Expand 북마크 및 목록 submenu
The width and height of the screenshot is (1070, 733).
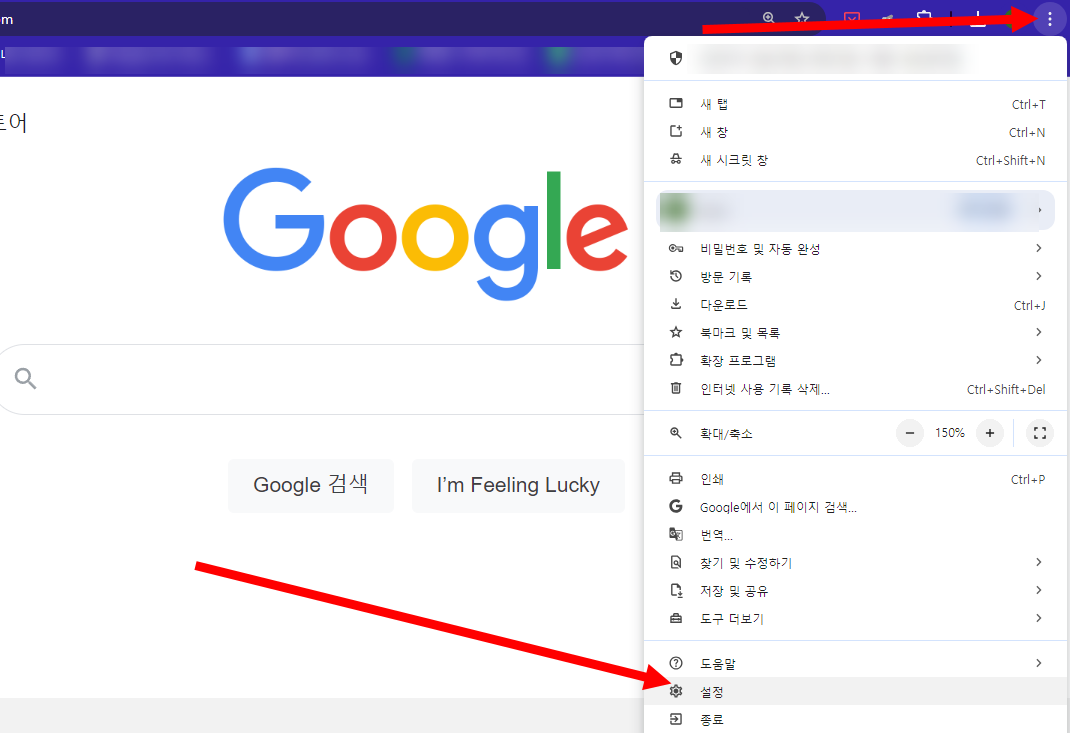tap(856, 332)
